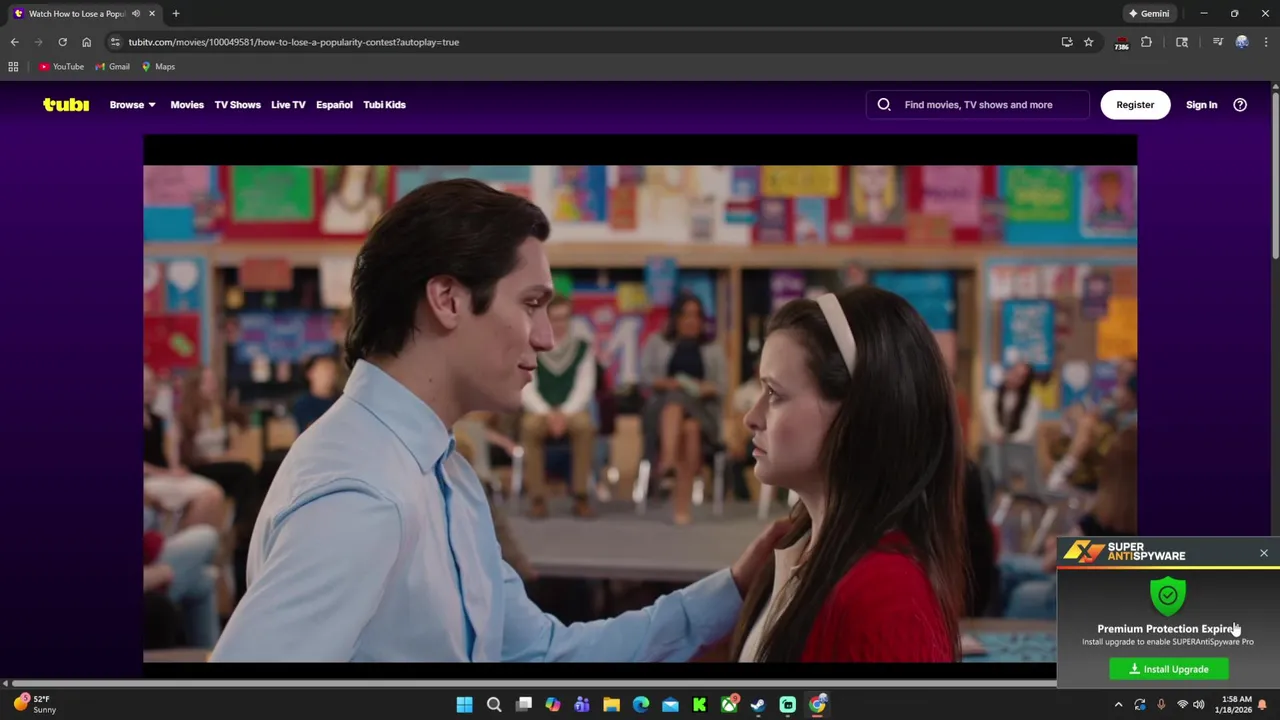Viewport: 1280px width, 720px height.
Task: Open the Maps bookmark
Action: tap(158, 67)
